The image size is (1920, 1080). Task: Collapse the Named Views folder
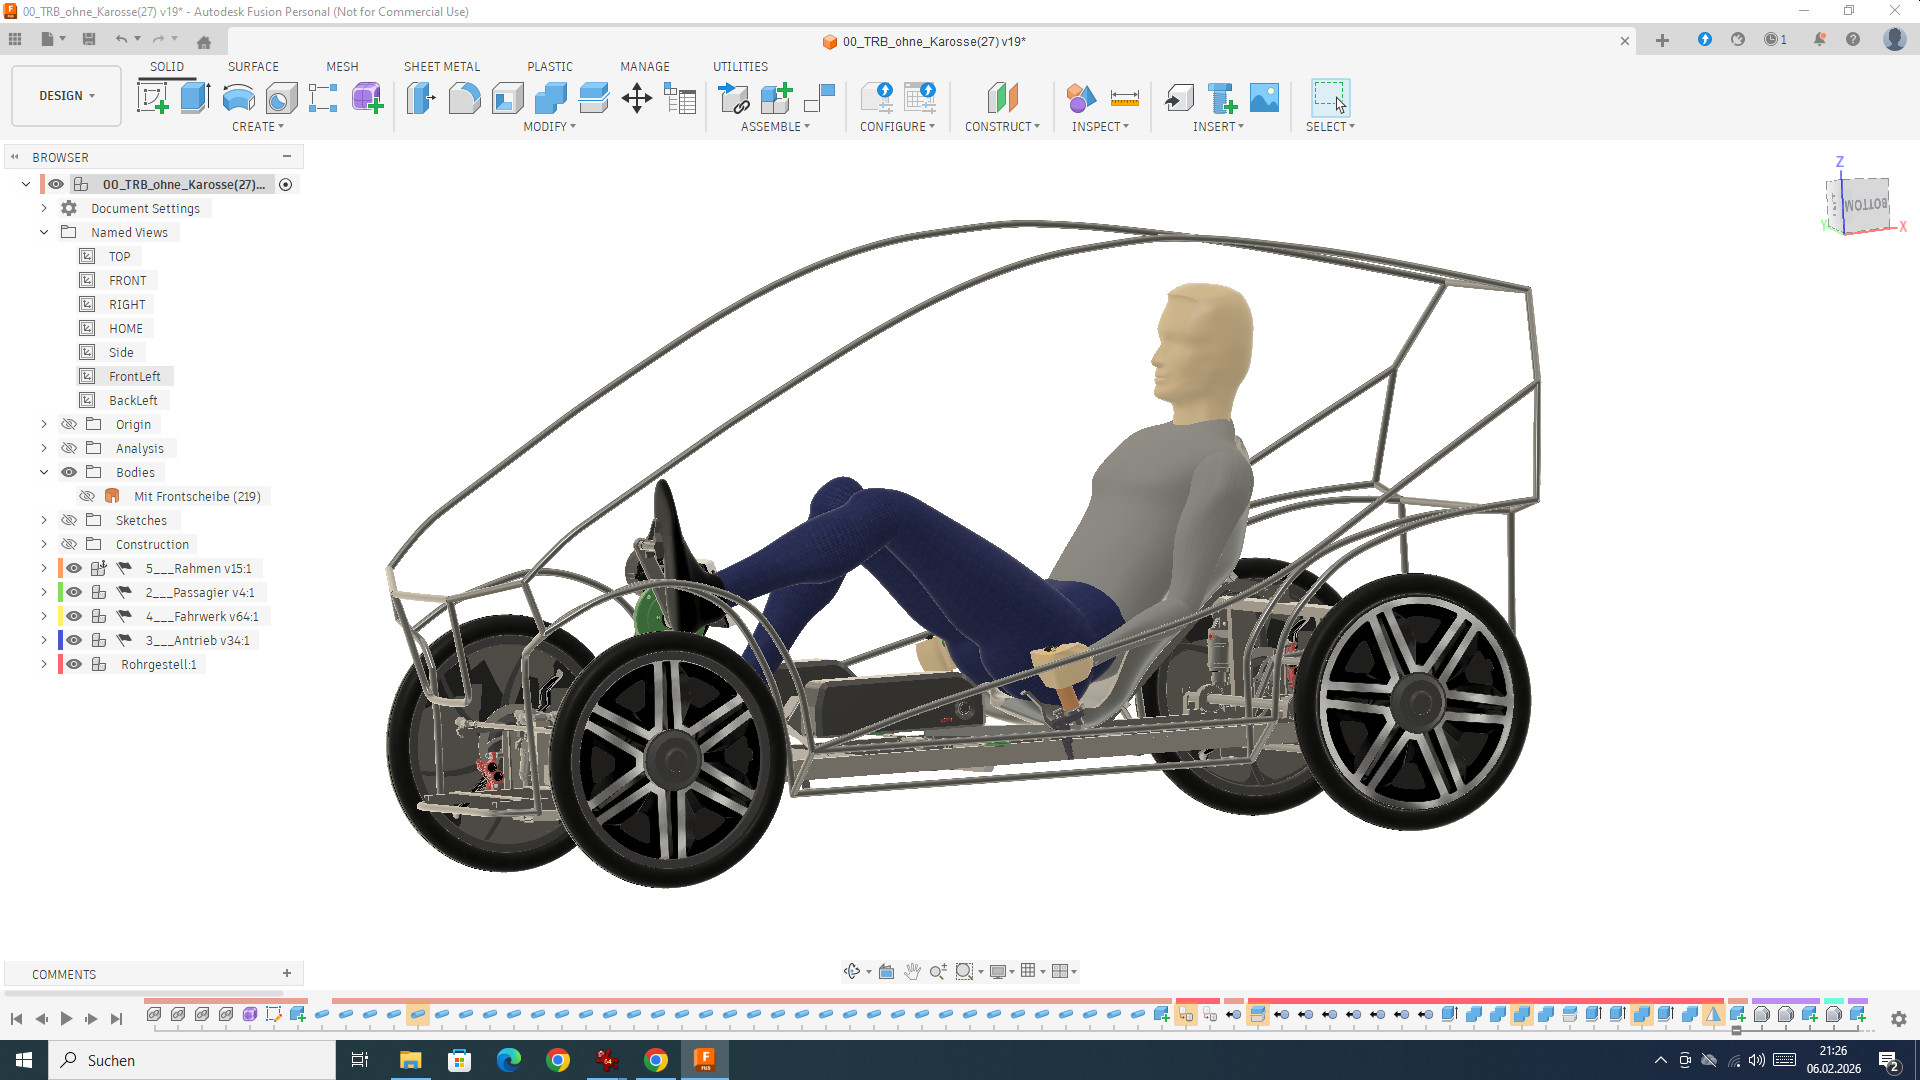click(x=44, y=232)
